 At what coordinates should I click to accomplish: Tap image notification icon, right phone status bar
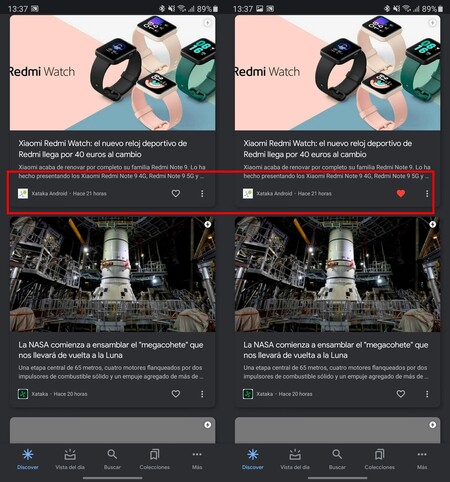pos(259,8)
